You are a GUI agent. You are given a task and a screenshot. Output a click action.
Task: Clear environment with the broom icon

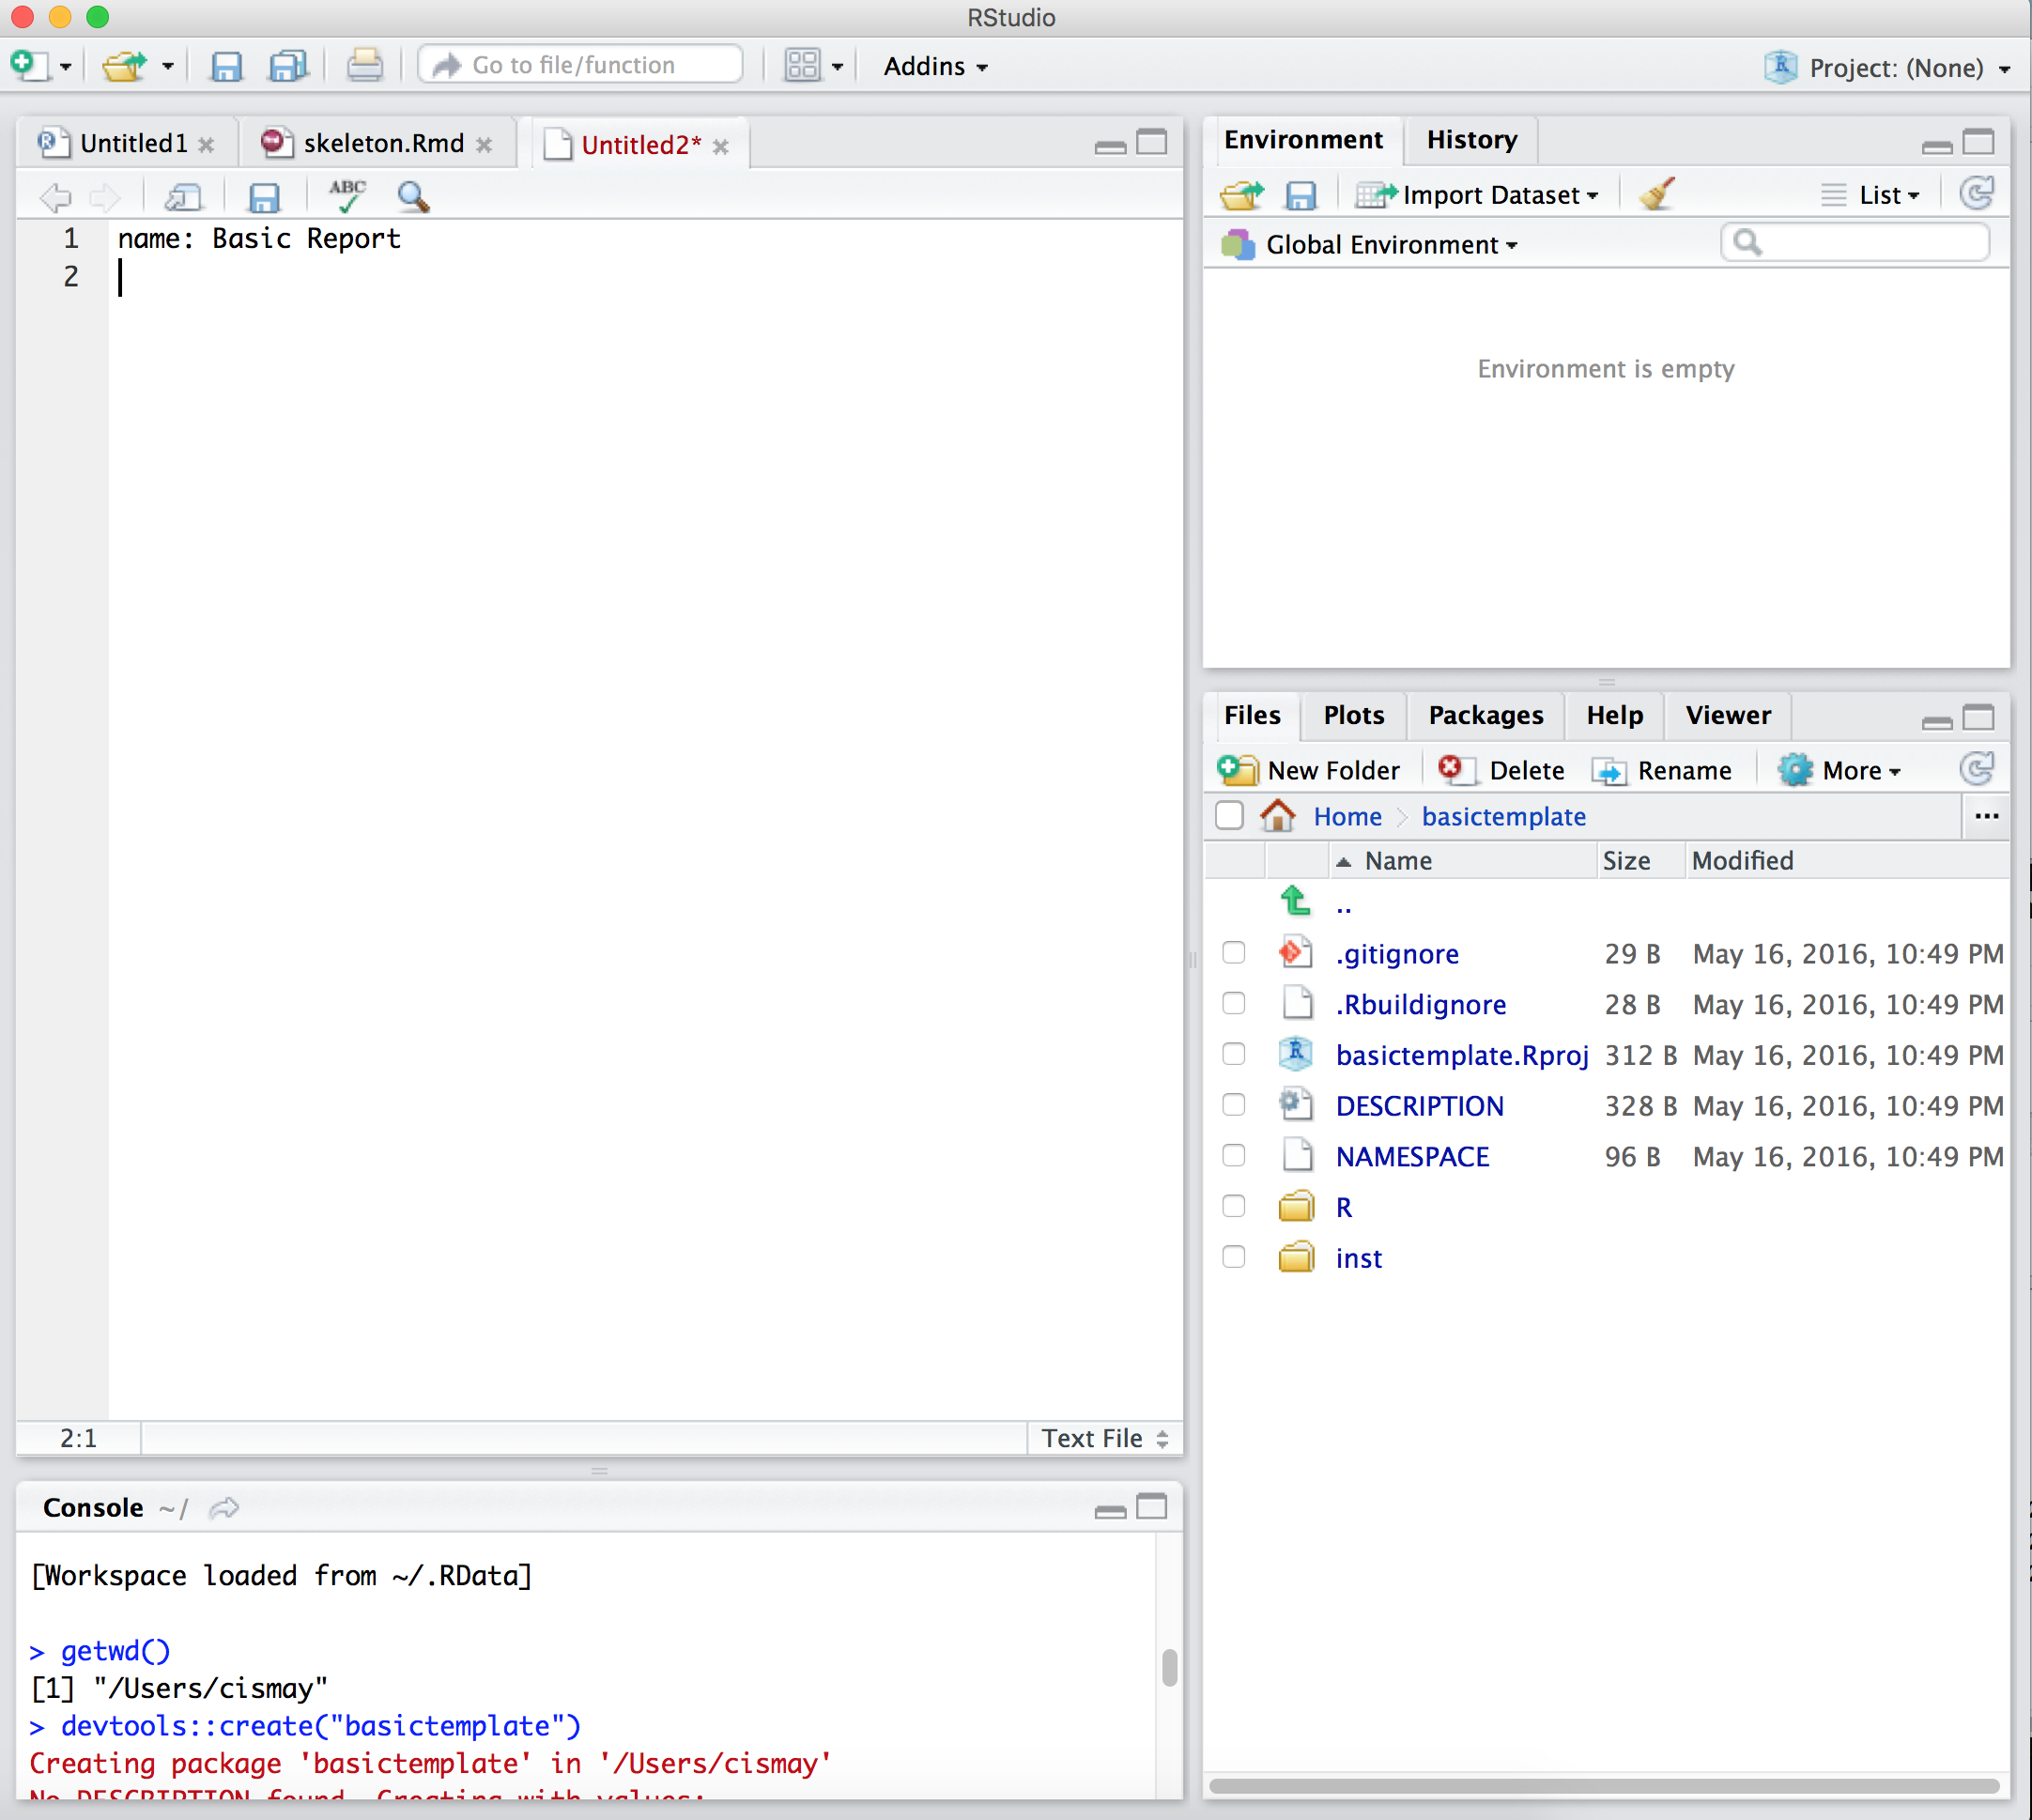(1657, 194)
